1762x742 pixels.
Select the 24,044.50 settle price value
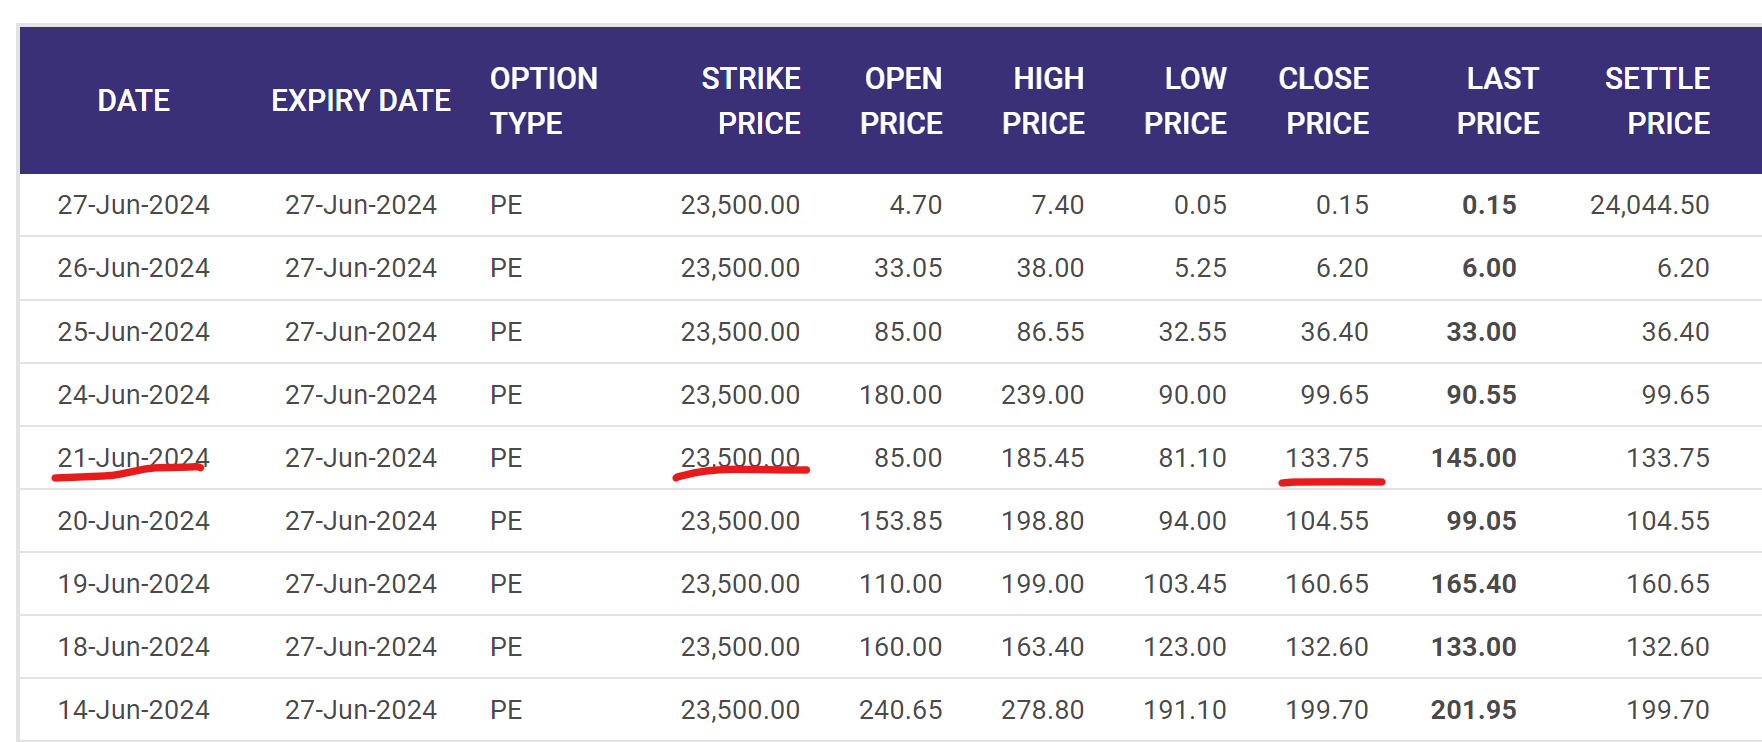(1650, 205)
